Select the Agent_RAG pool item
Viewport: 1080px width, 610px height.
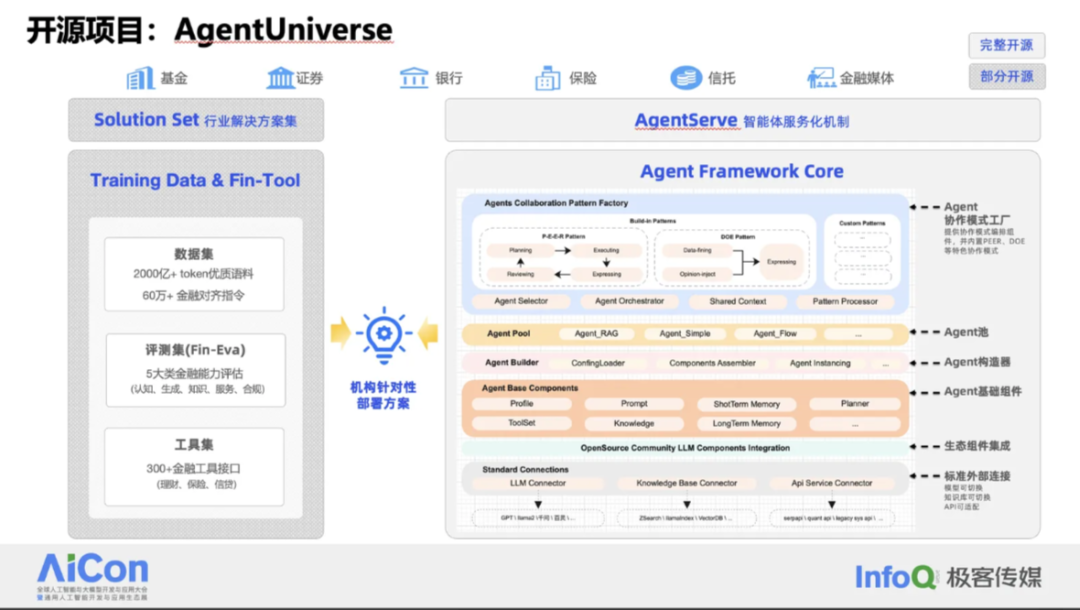(x=596, y=334)
